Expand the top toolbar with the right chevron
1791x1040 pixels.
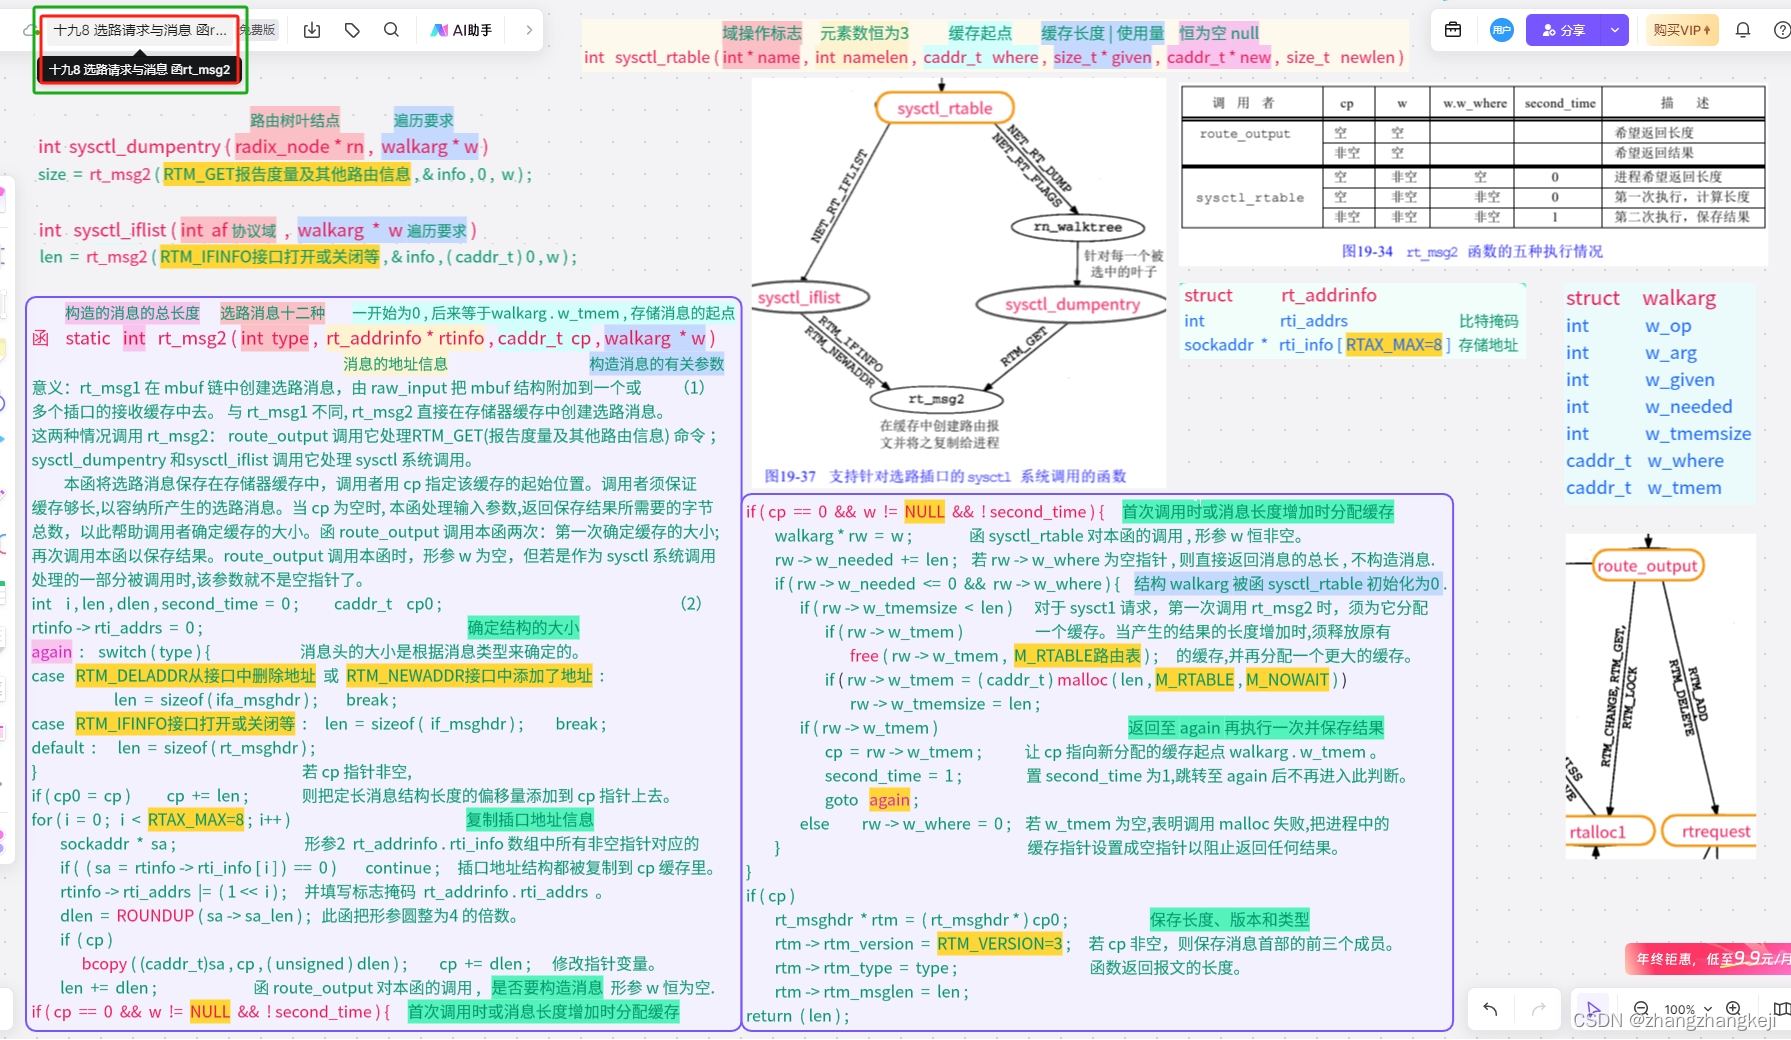click(x=529, y=30)
